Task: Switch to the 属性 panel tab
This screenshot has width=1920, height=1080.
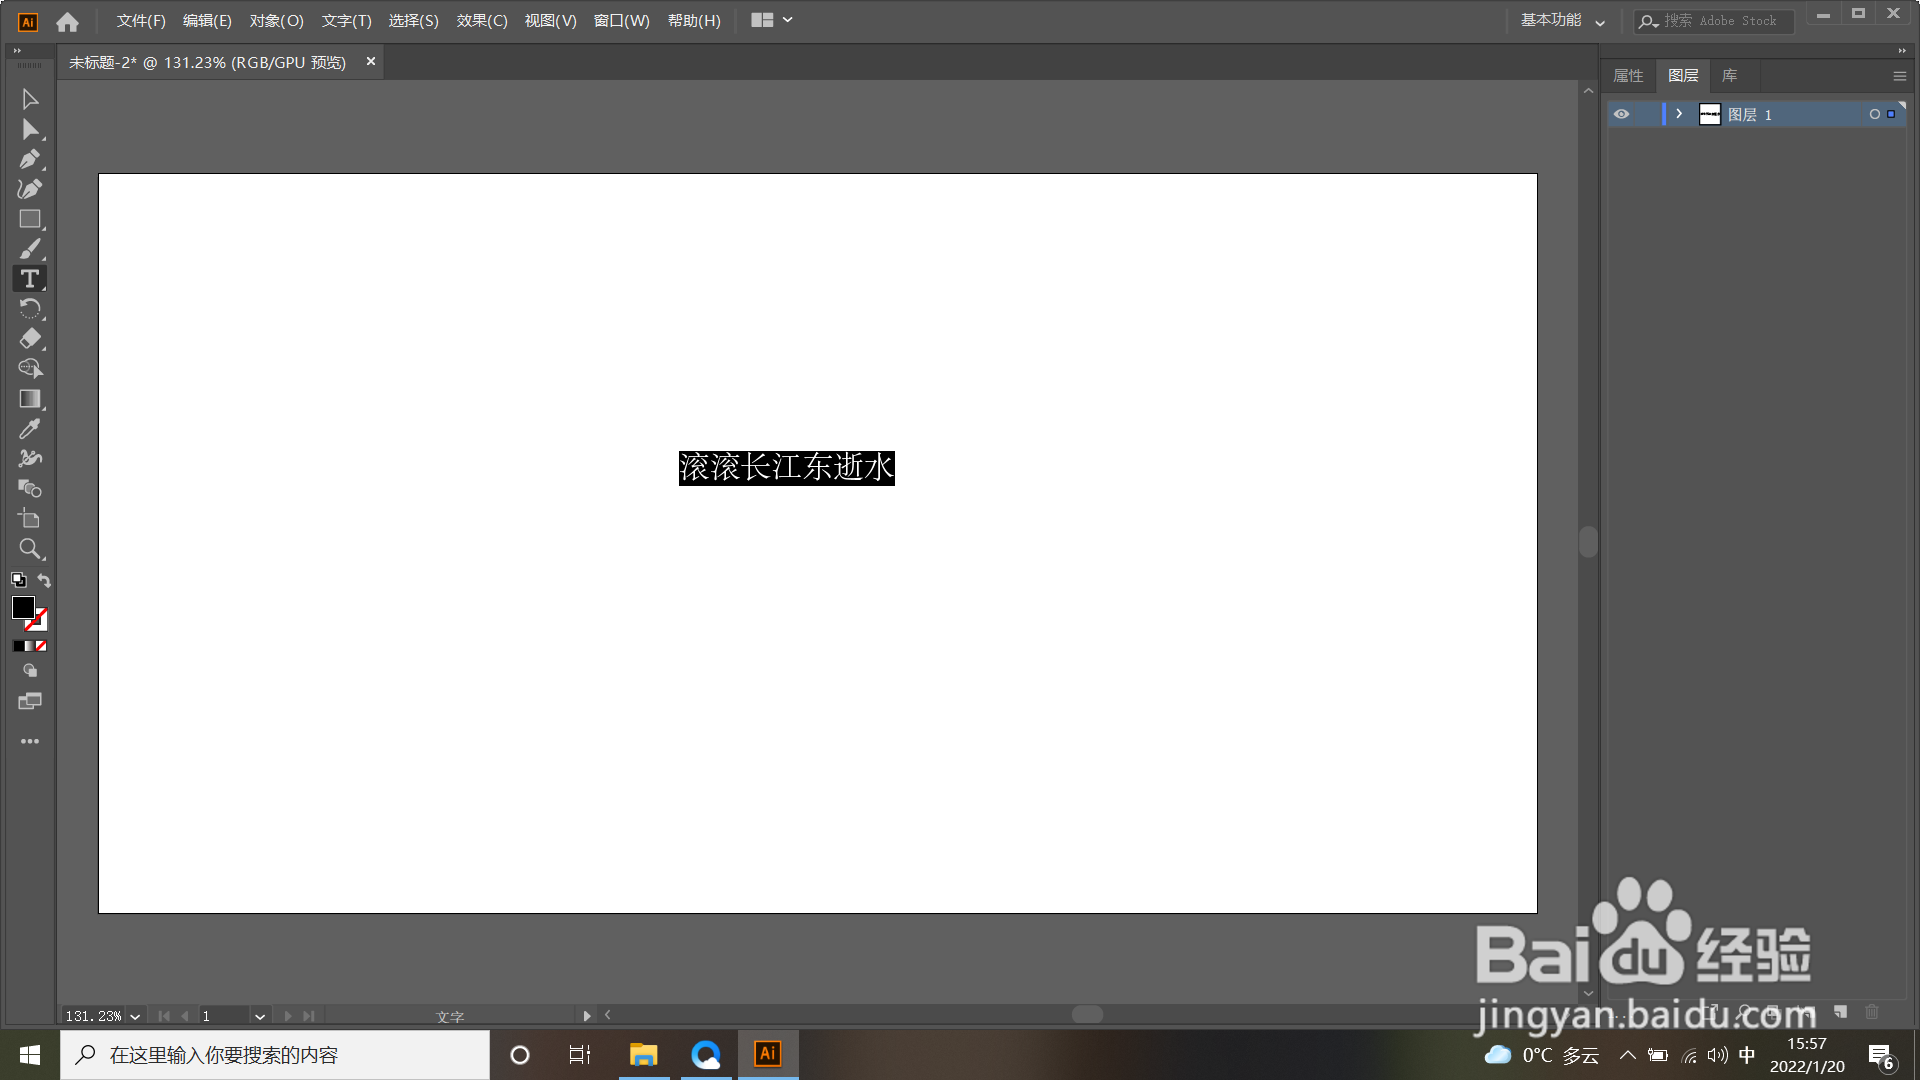Action: point(1628,76)
